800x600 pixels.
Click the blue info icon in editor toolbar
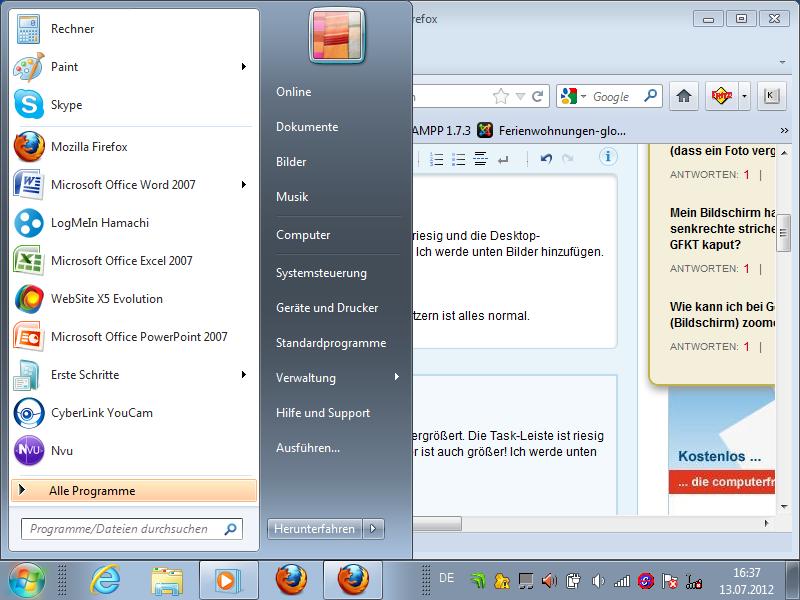click(x=608, y=157)
